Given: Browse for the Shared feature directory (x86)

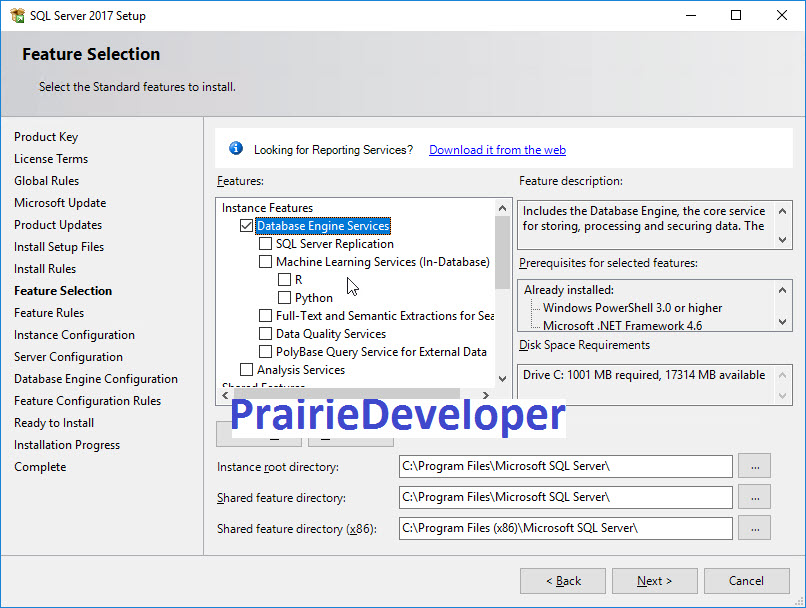Looking at the screenshot, I should (x=754, y=528).
